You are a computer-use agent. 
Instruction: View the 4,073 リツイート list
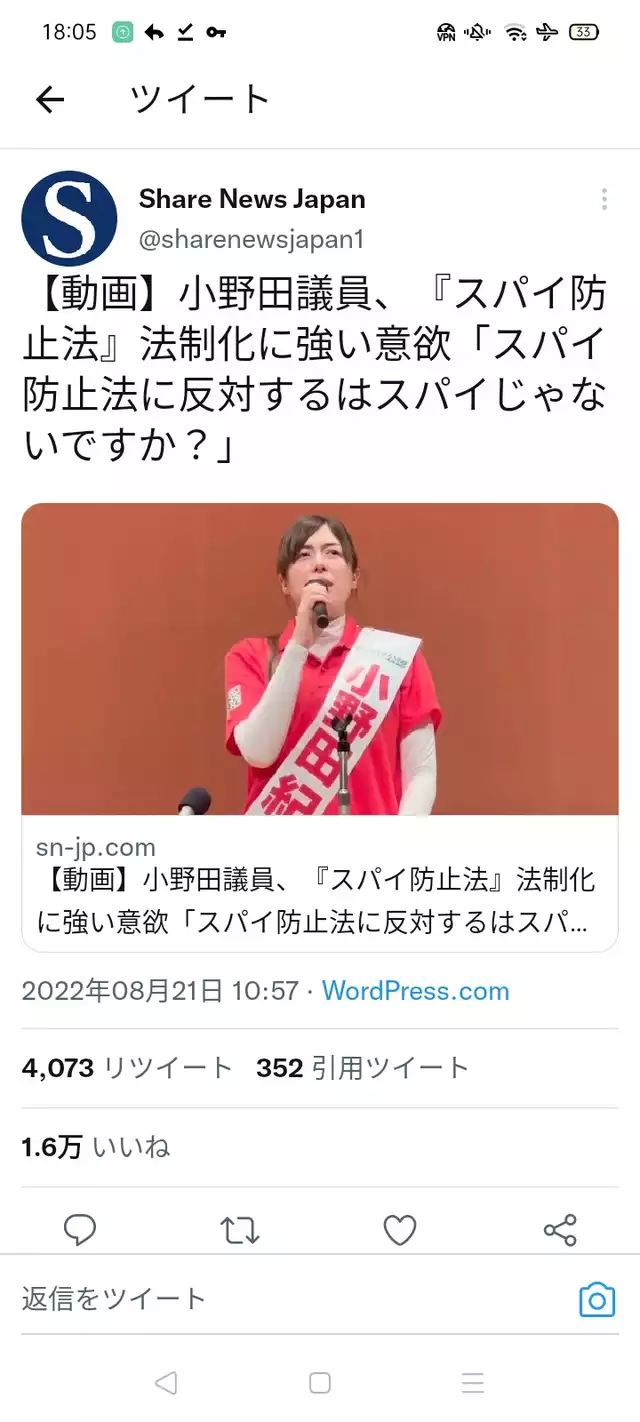point(127,1068)
